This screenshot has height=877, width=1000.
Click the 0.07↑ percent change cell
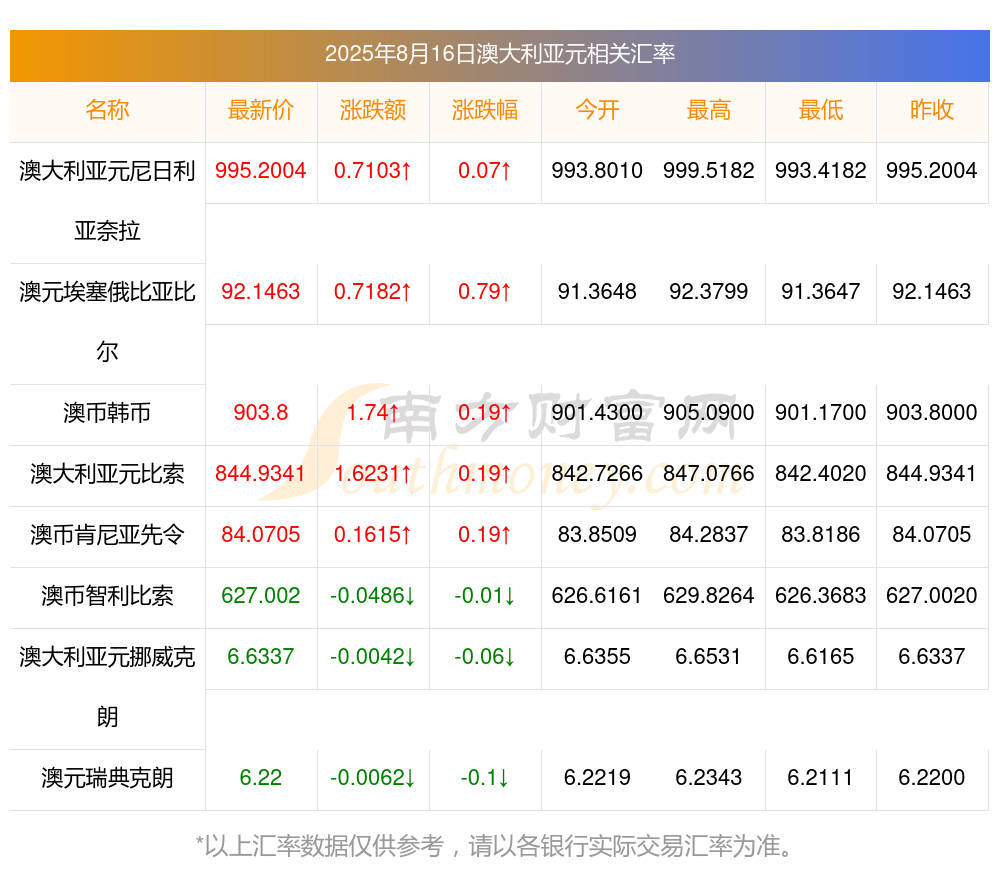(485, 171)
